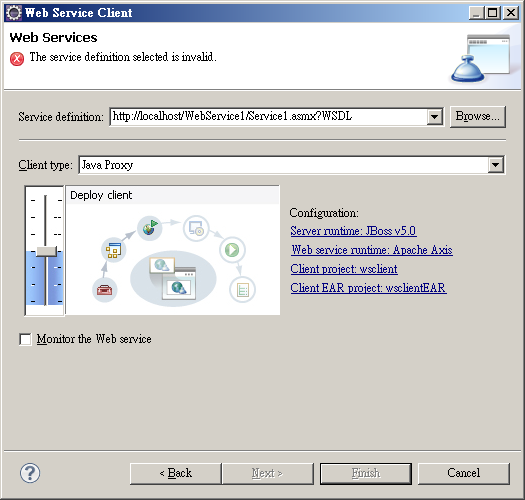Click the red error icon beside invalid message
The image size is (525, 500).
17,59
